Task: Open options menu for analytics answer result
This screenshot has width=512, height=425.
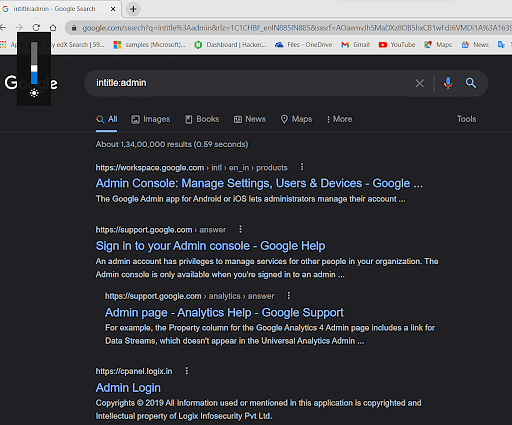Action: [289, 295]
